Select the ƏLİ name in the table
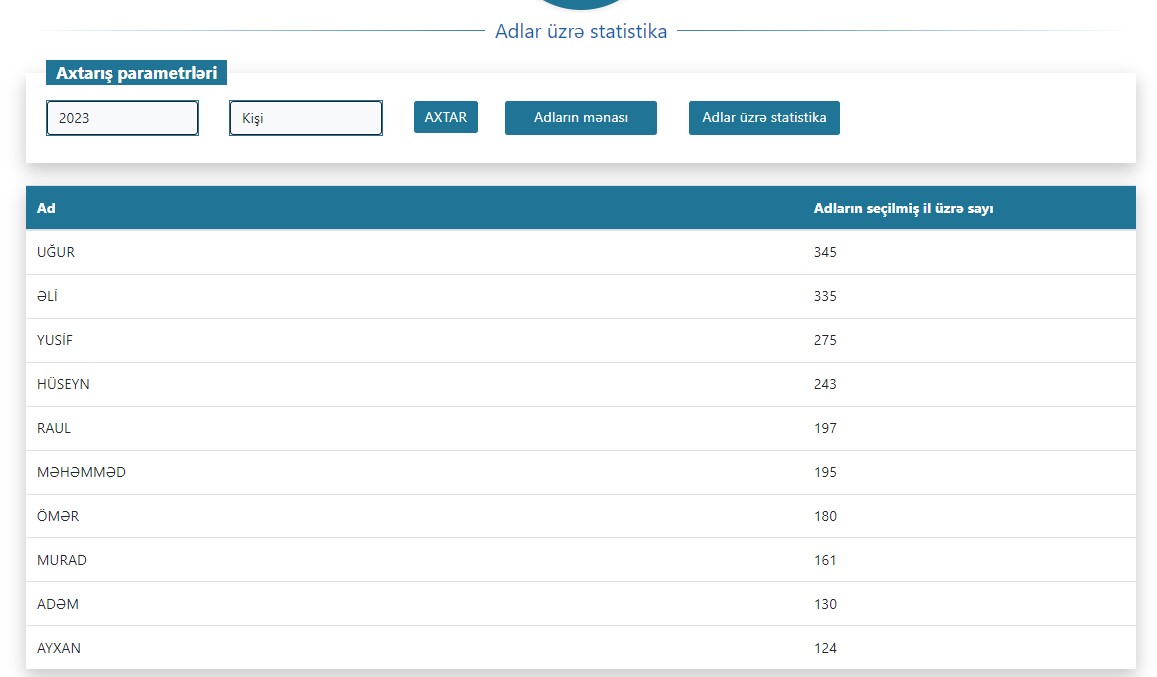 pos(49,296)
